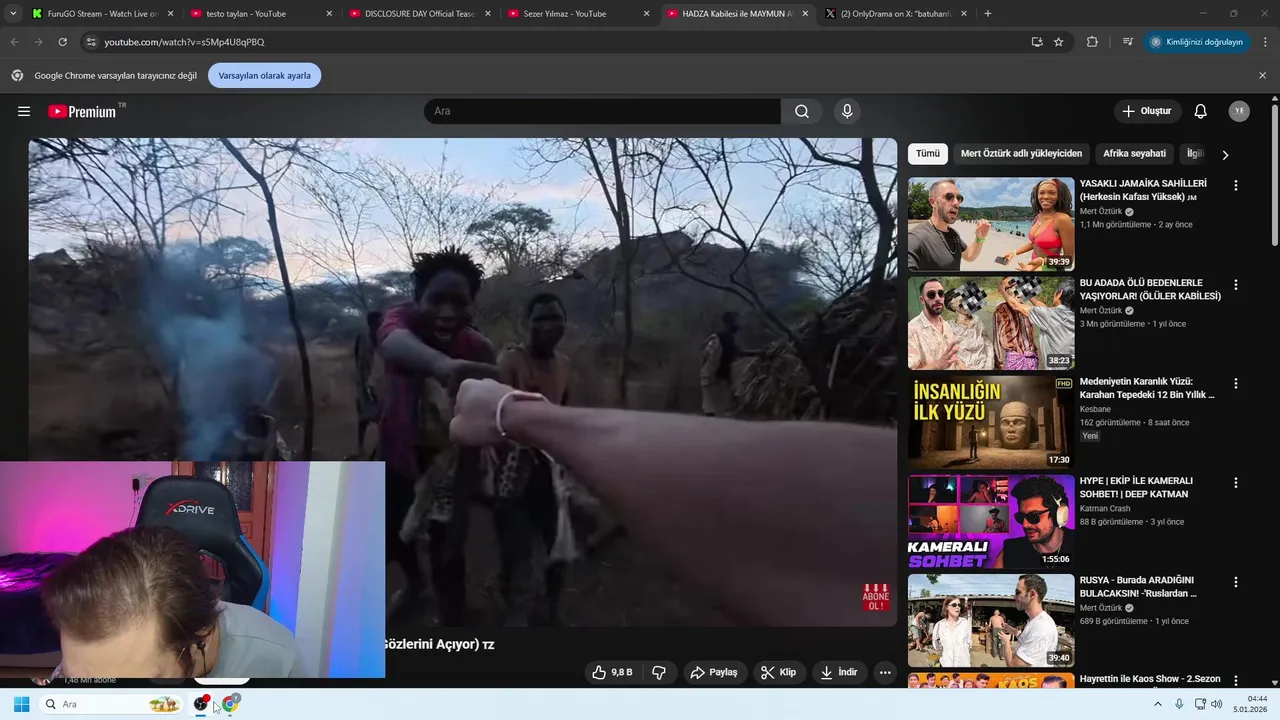1280x720 pixels.
Task: Open OBS app icon on taskbar
Action: tap(201, 704)
